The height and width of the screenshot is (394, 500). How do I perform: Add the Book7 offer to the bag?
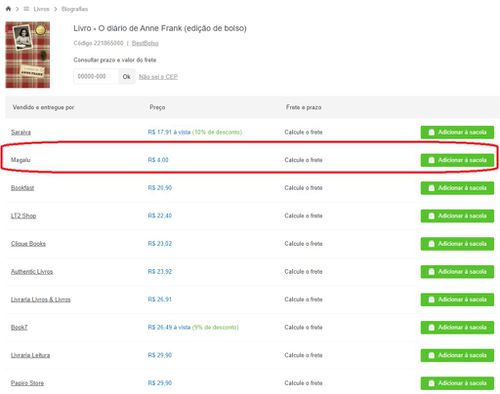pos(457,328)
